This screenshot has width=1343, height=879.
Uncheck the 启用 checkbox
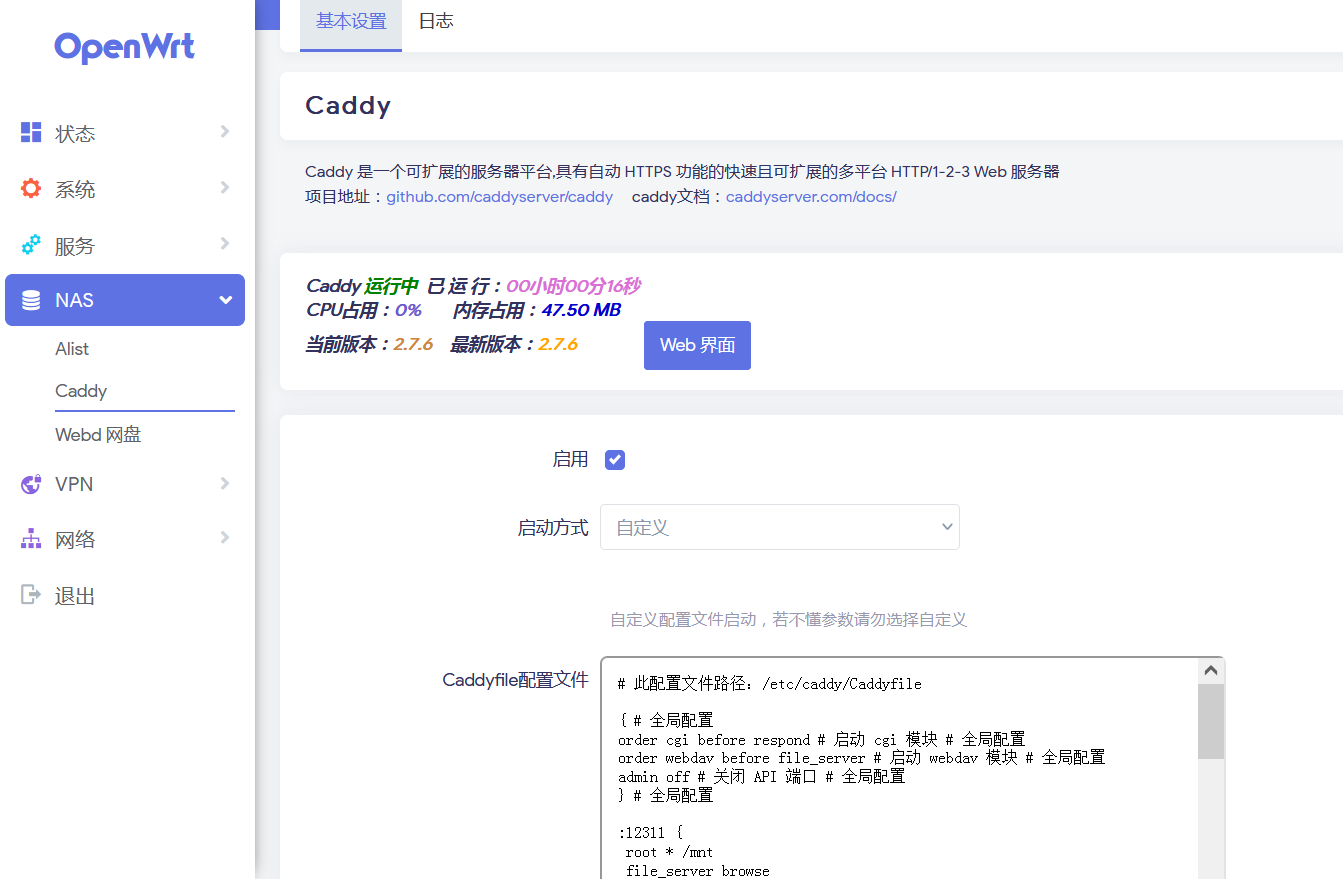click(x=615, y=460)
